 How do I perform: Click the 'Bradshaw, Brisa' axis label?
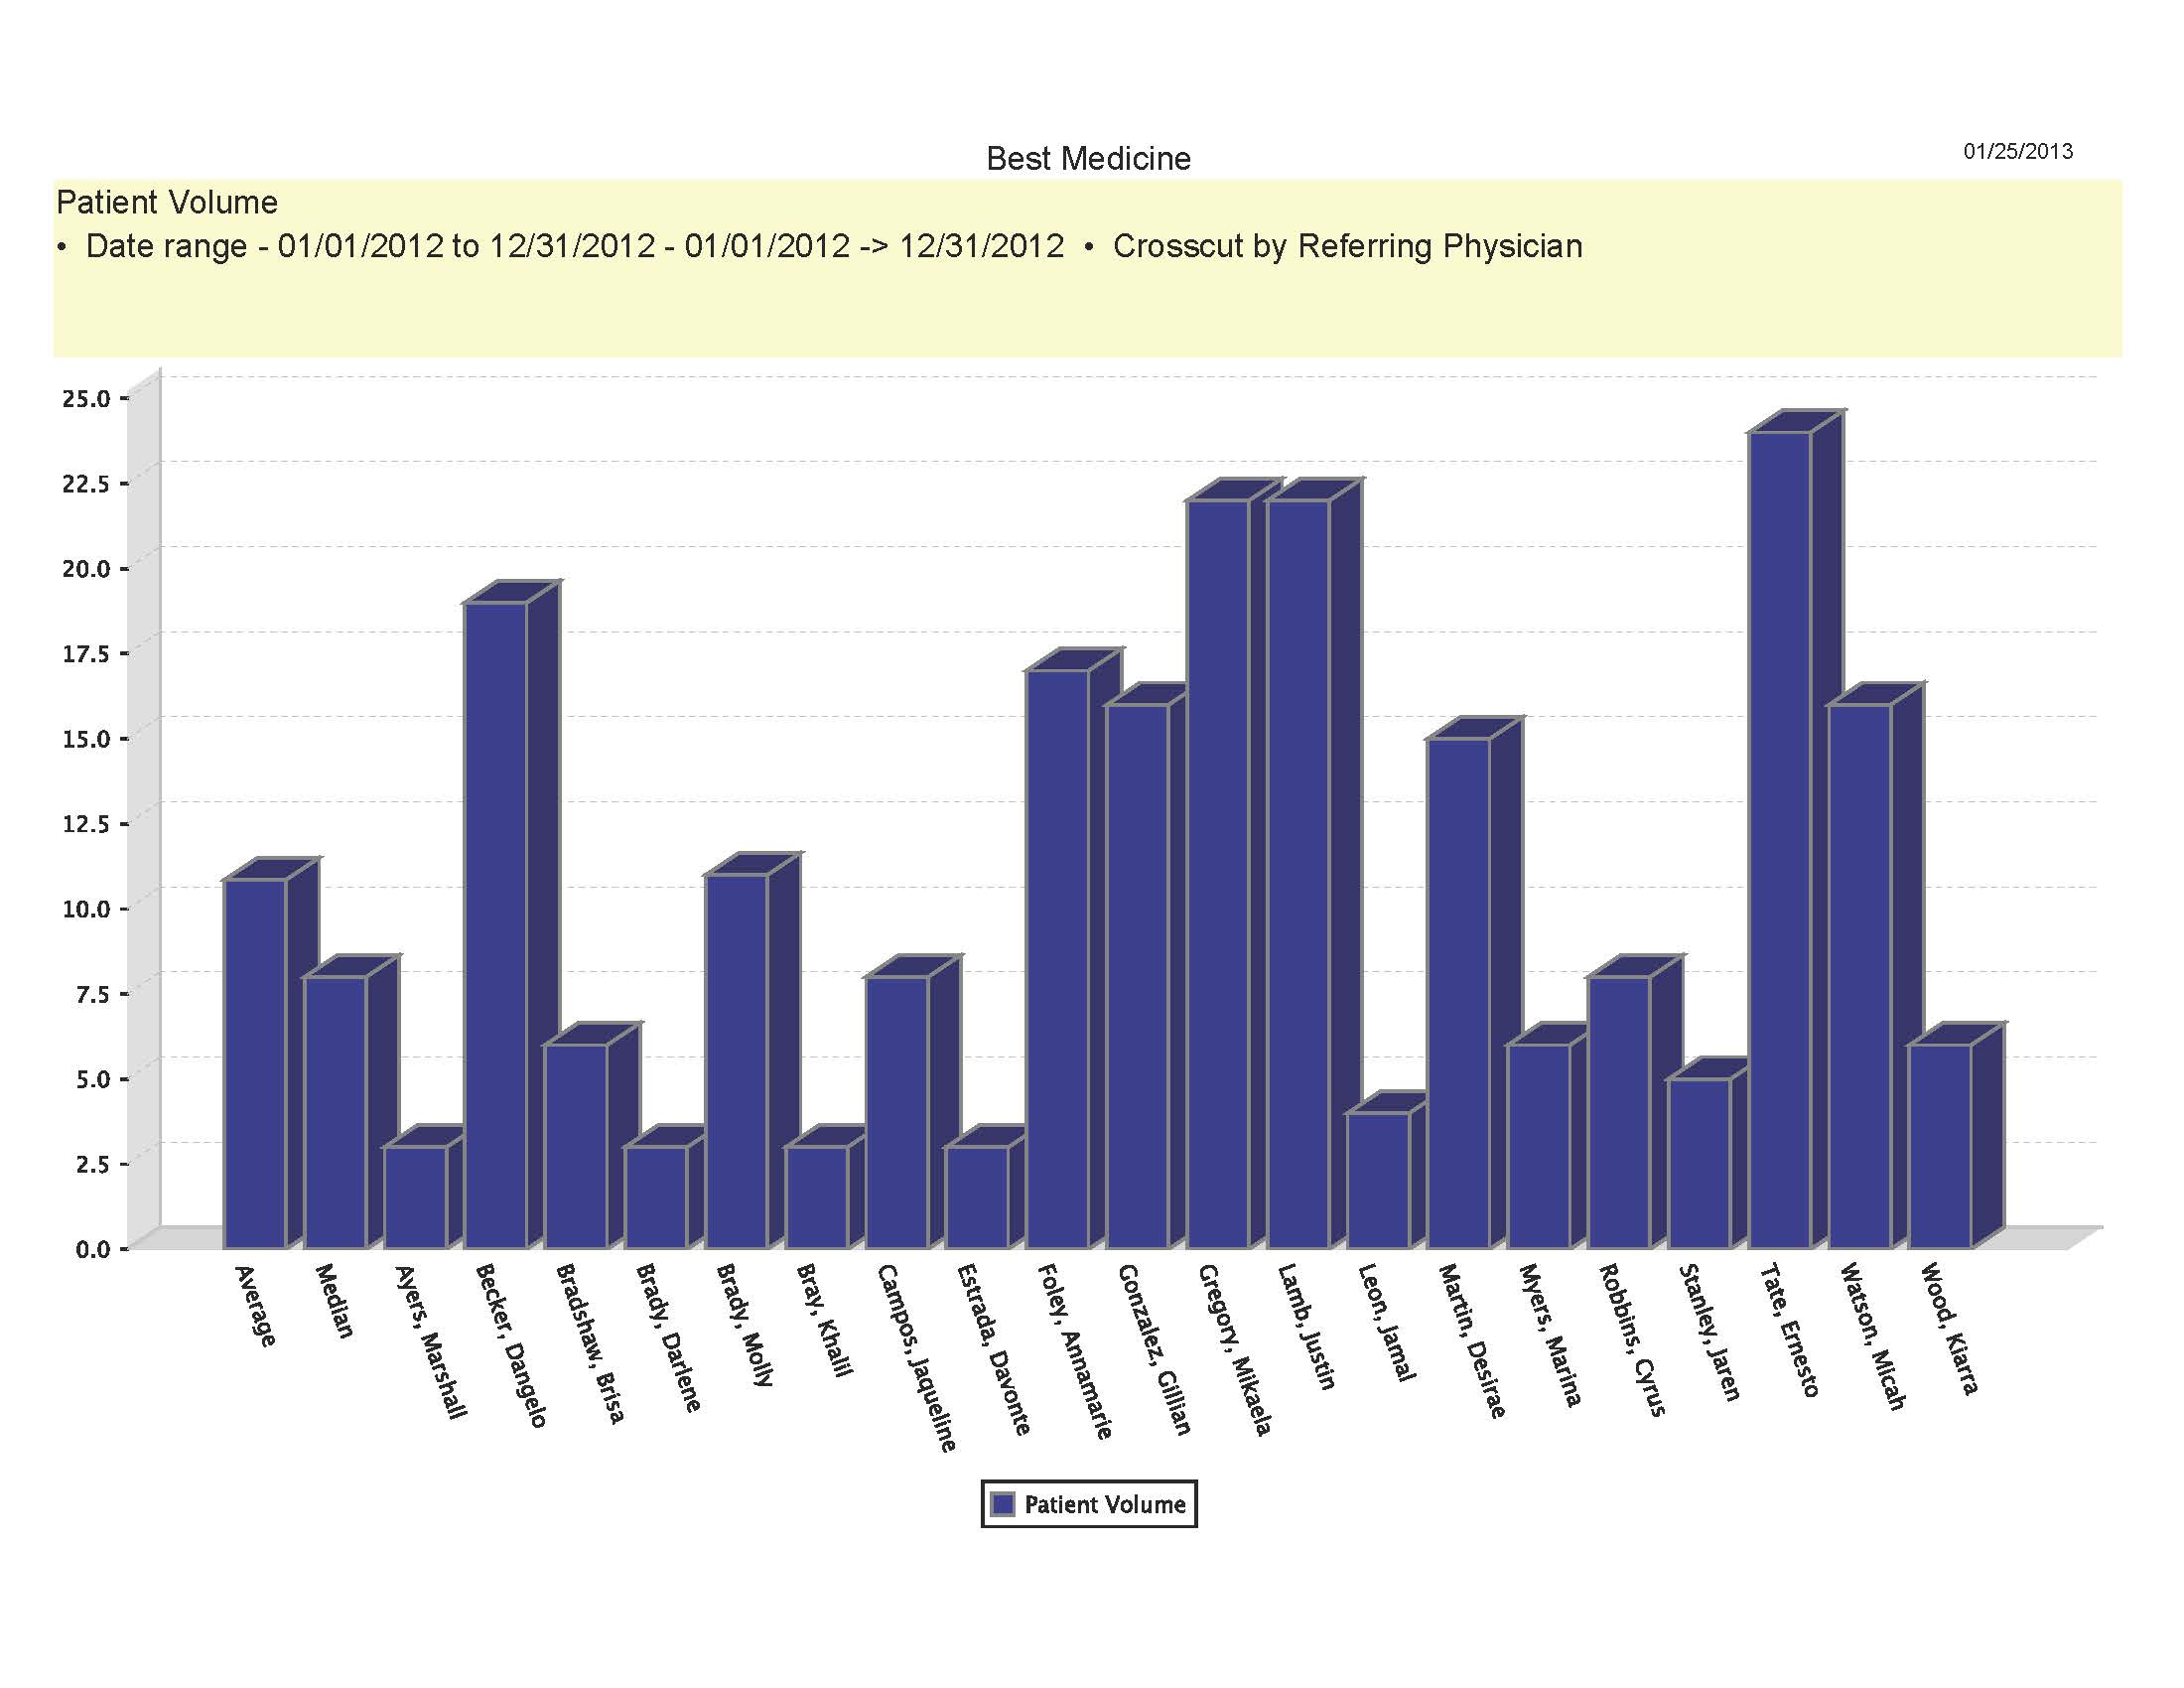click(x=591, y=1343)
